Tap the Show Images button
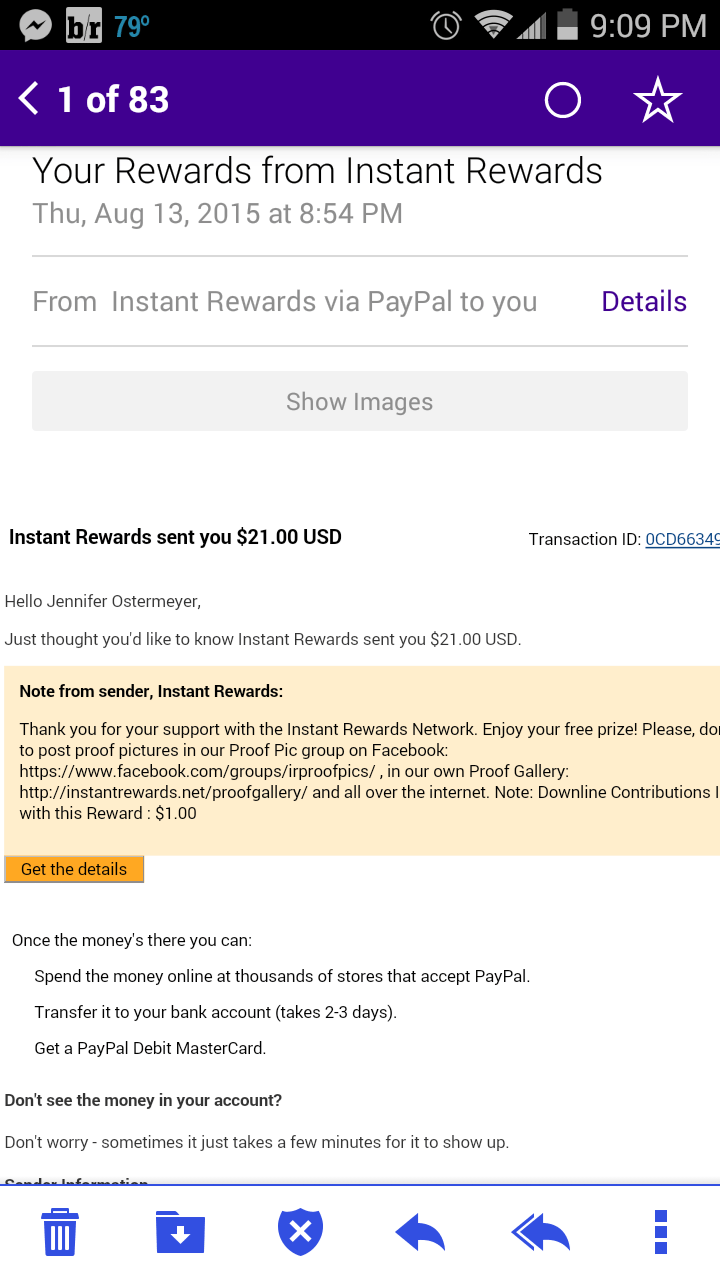The height and width of the screenshot is (1280, 720). coord(360,401)
